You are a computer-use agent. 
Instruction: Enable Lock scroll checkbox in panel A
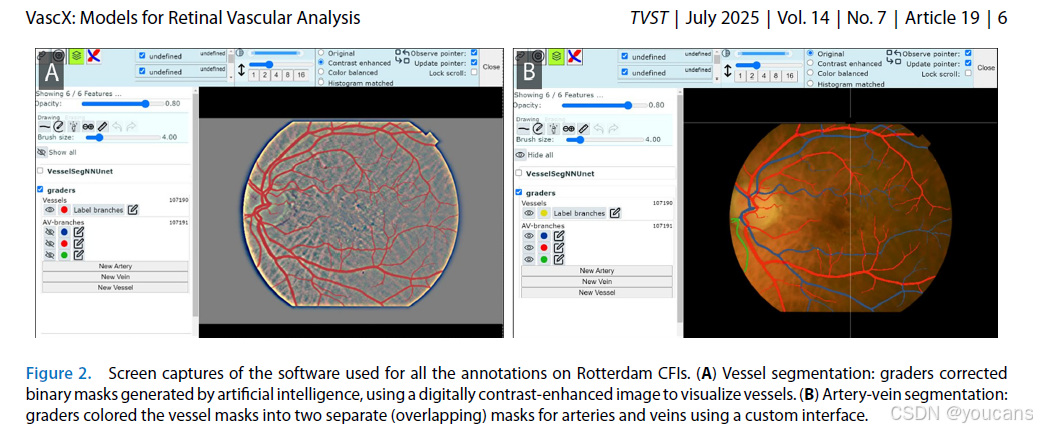474,73
